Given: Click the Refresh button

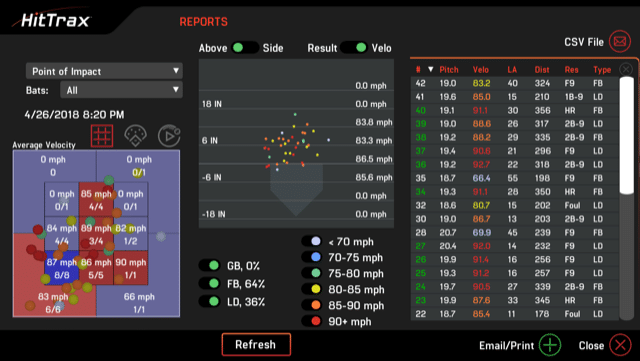Looking at the screenshot, I should pos(256,344).
